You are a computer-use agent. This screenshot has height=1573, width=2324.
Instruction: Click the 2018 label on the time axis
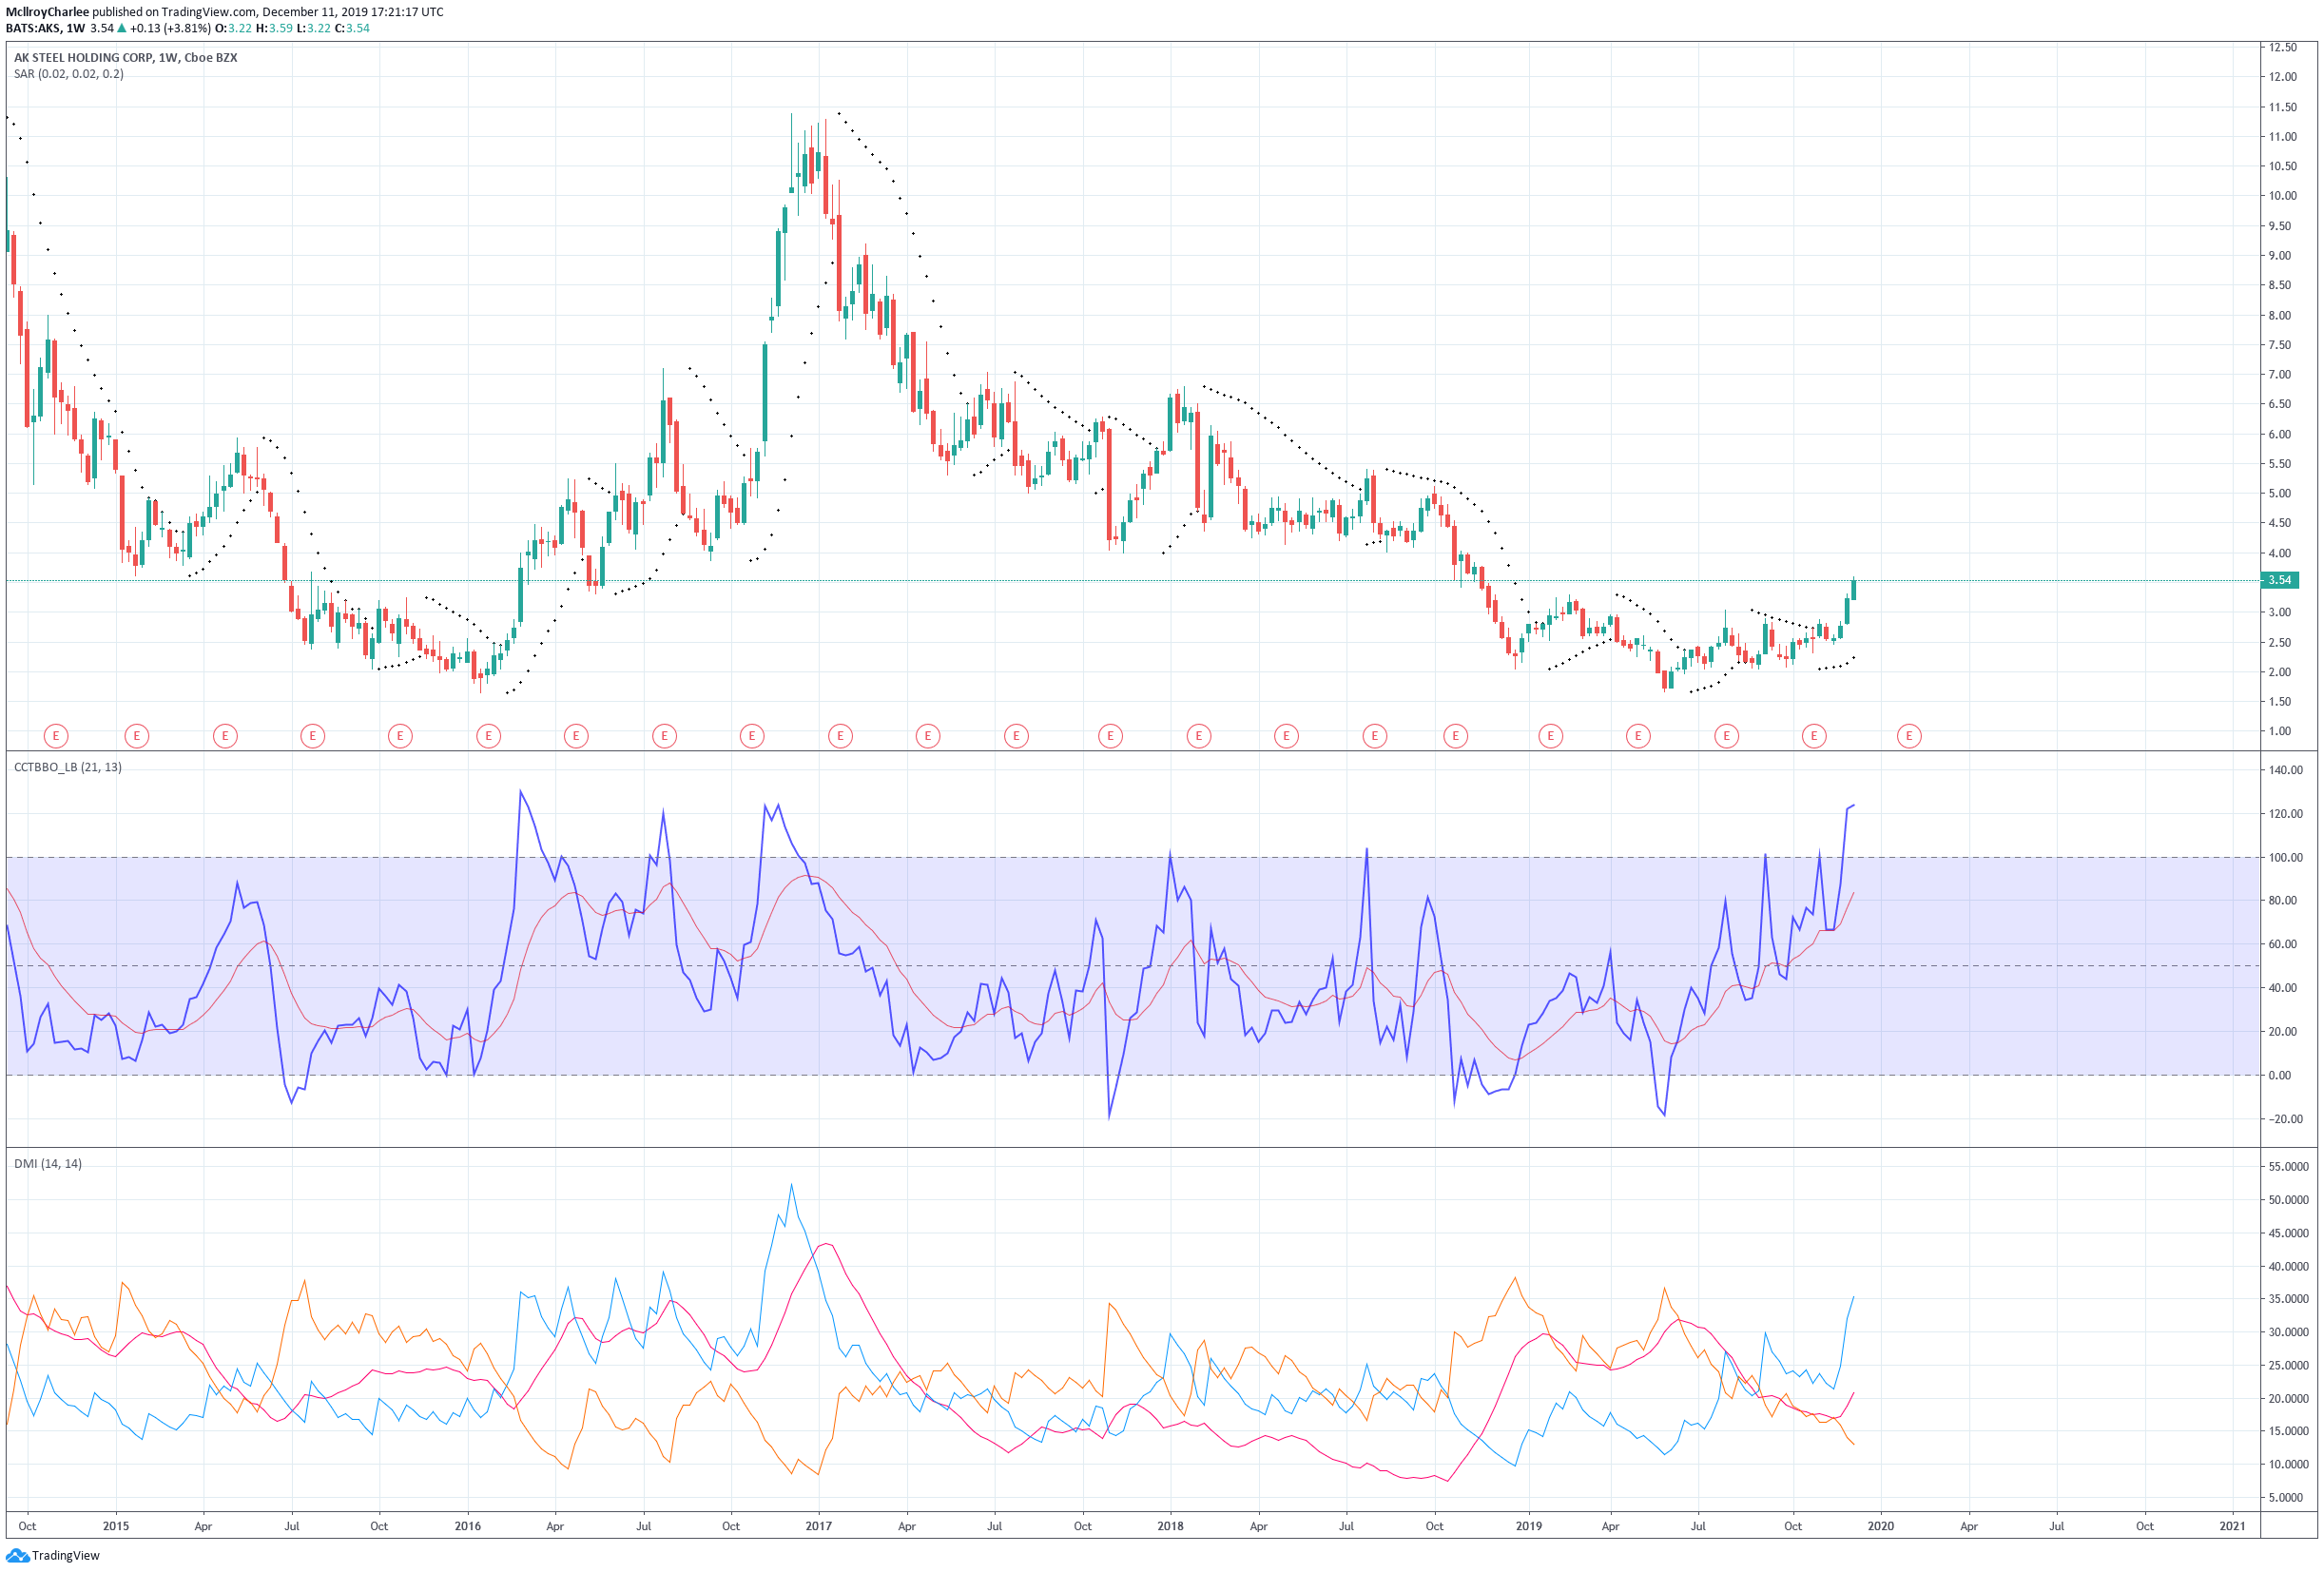(1170, 1526)
